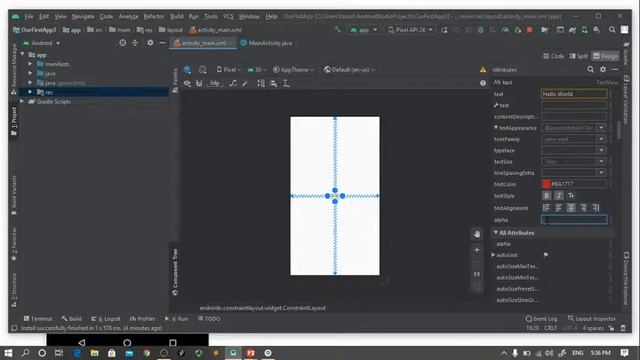Click the textColor value field
Image resolution: width=640 pixels, height=360 pixels.
pyautogui.click(x=578, y=184)
